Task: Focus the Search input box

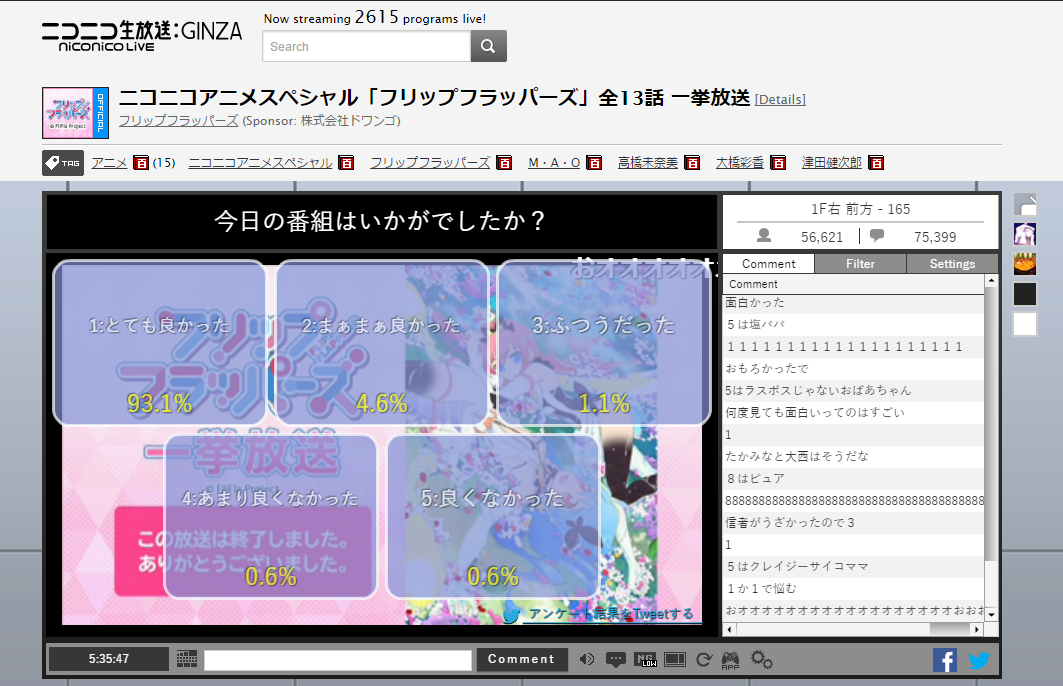Action: point(367,46)
